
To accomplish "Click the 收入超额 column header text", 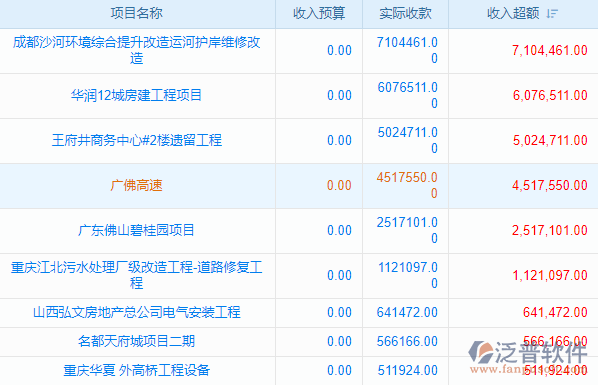I will click(x=513, y=13).
